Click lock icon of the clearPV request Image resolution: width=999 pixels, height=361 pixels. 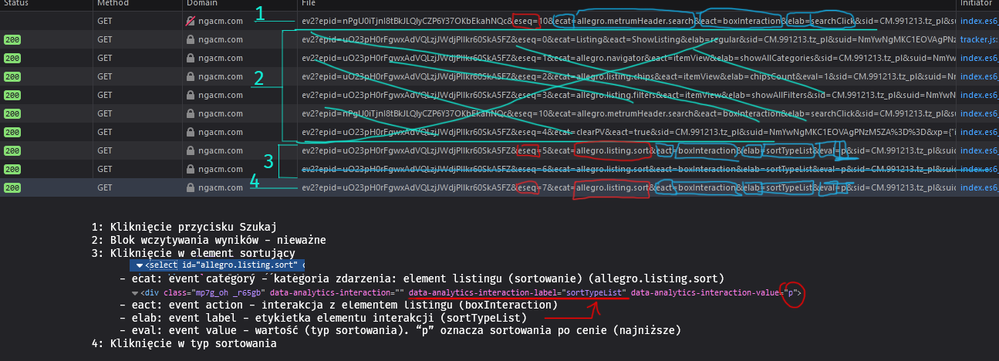tap(190, 132)
